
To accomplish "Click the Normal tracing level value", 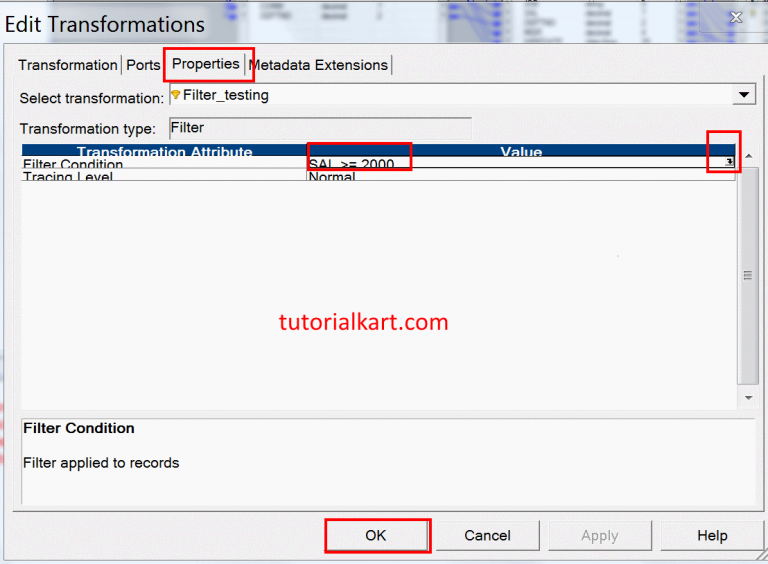I will click(332, 176).
